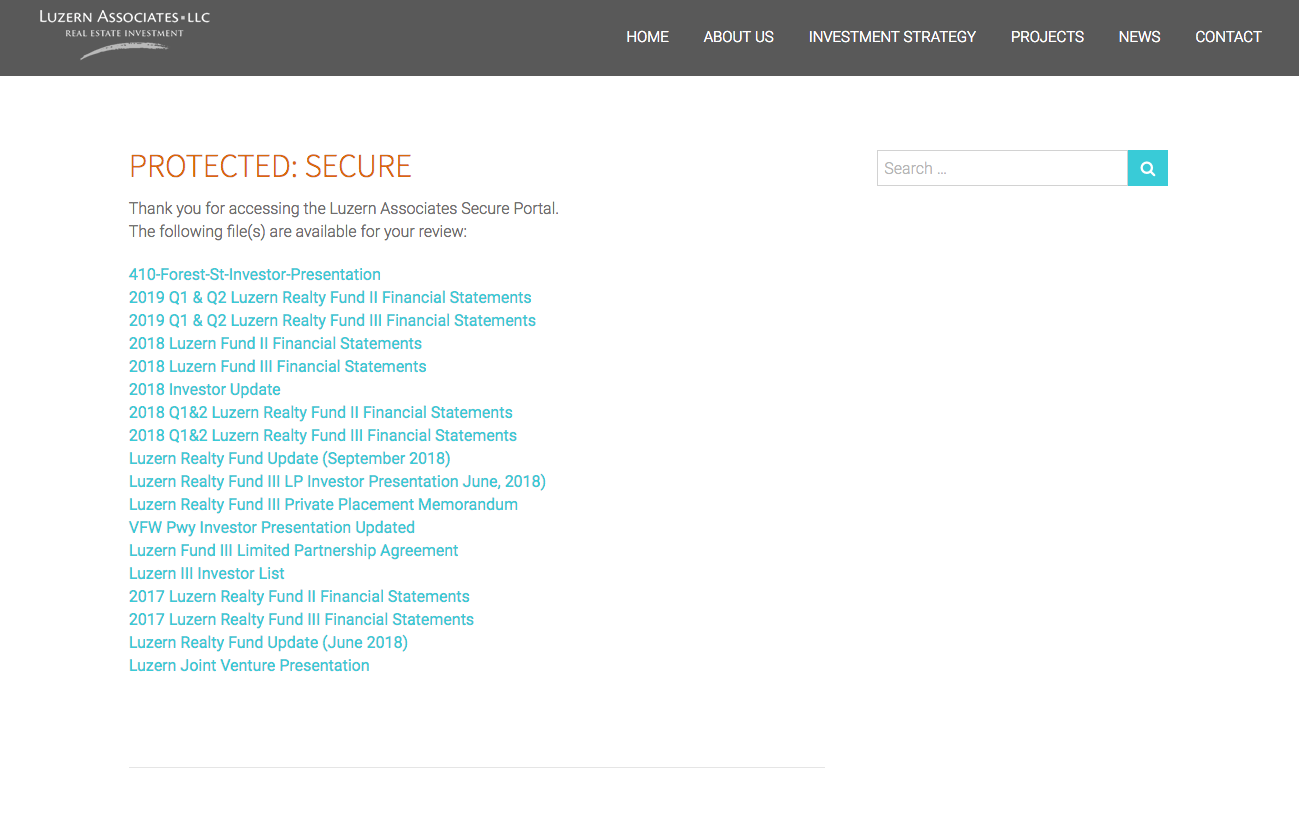View the Luzern III Investor List

pos(207,573)
